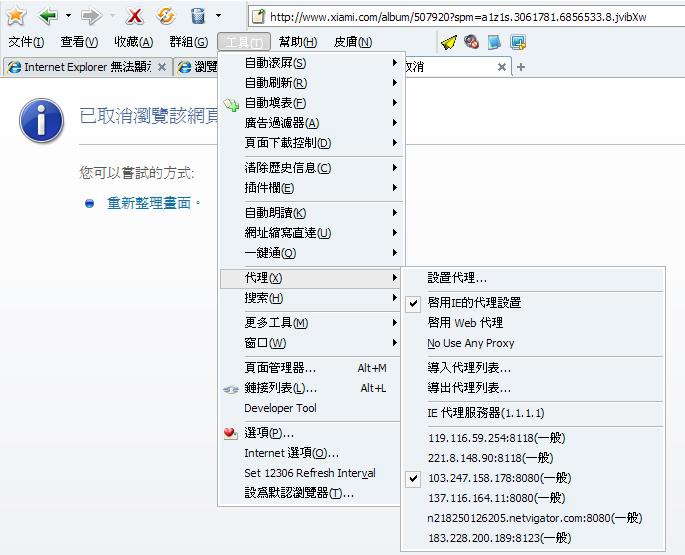The height and width of the screenshot is (555, 685).
Task: Select proxy 137.116.164.11:8080
Action: point(533,498)
